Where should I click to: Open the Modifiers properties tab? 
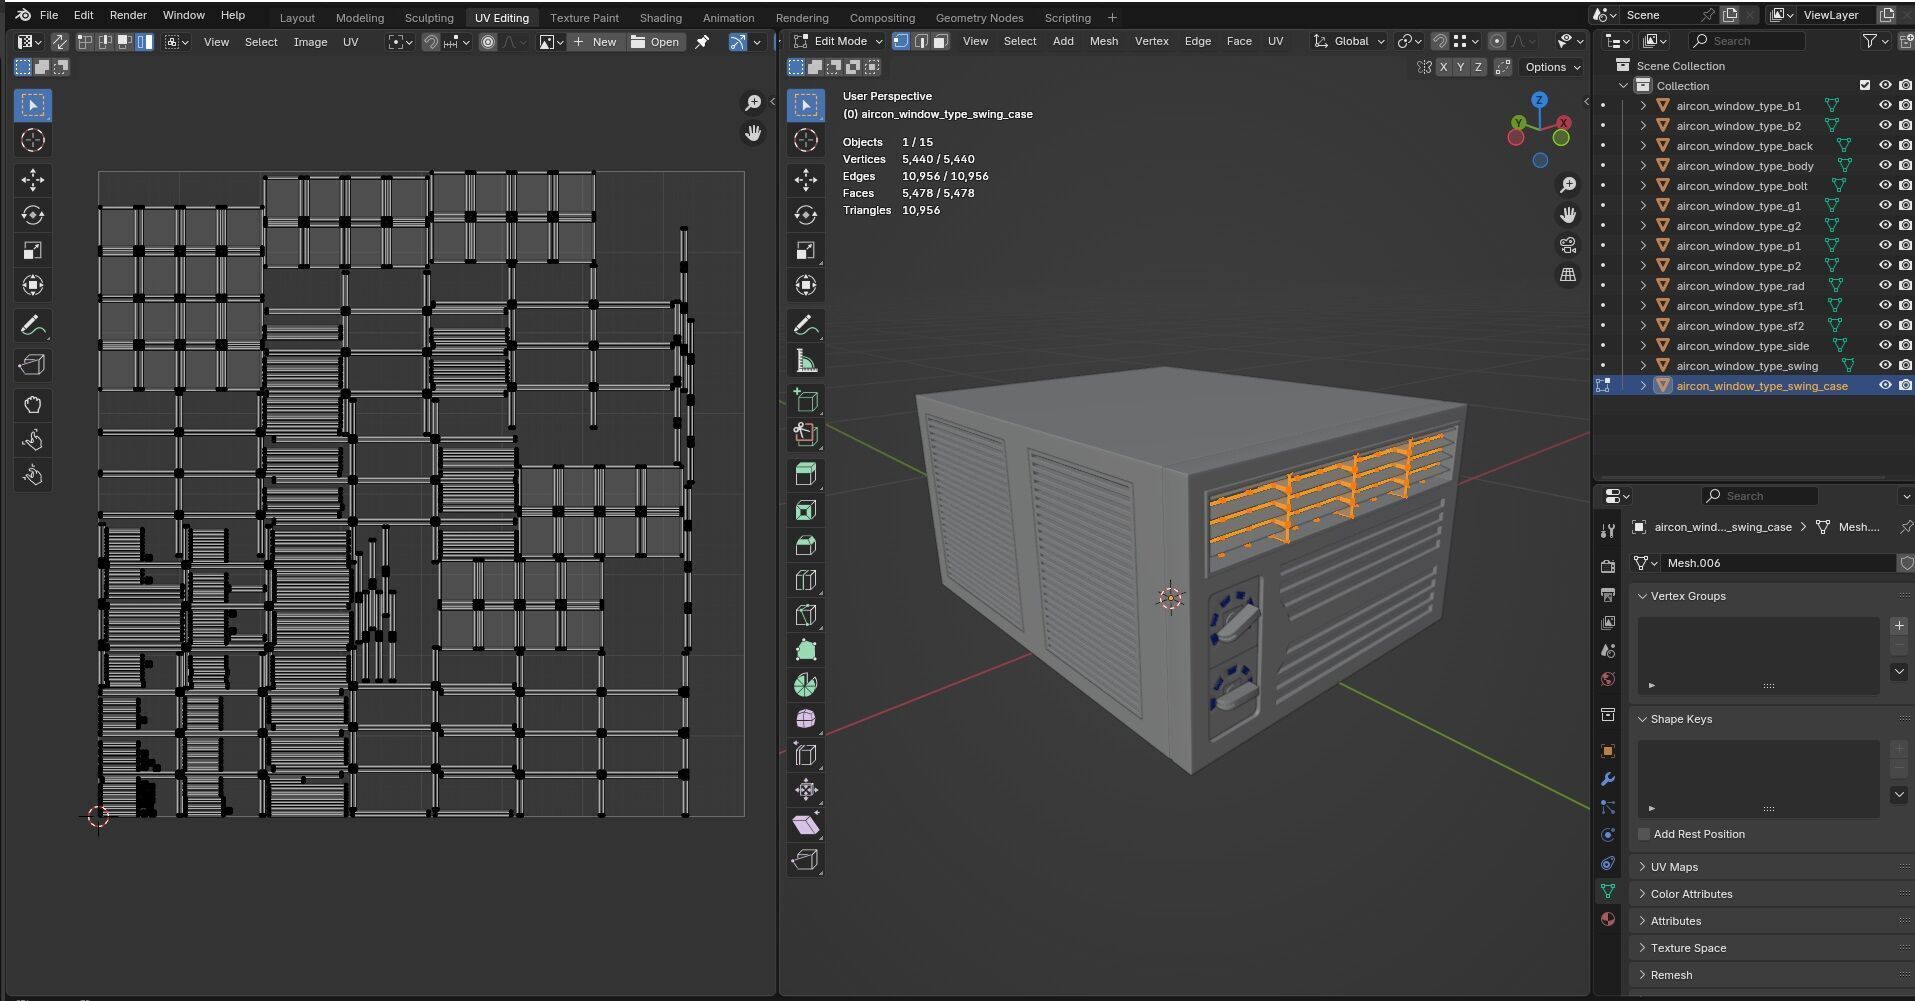coord(1608,779)
